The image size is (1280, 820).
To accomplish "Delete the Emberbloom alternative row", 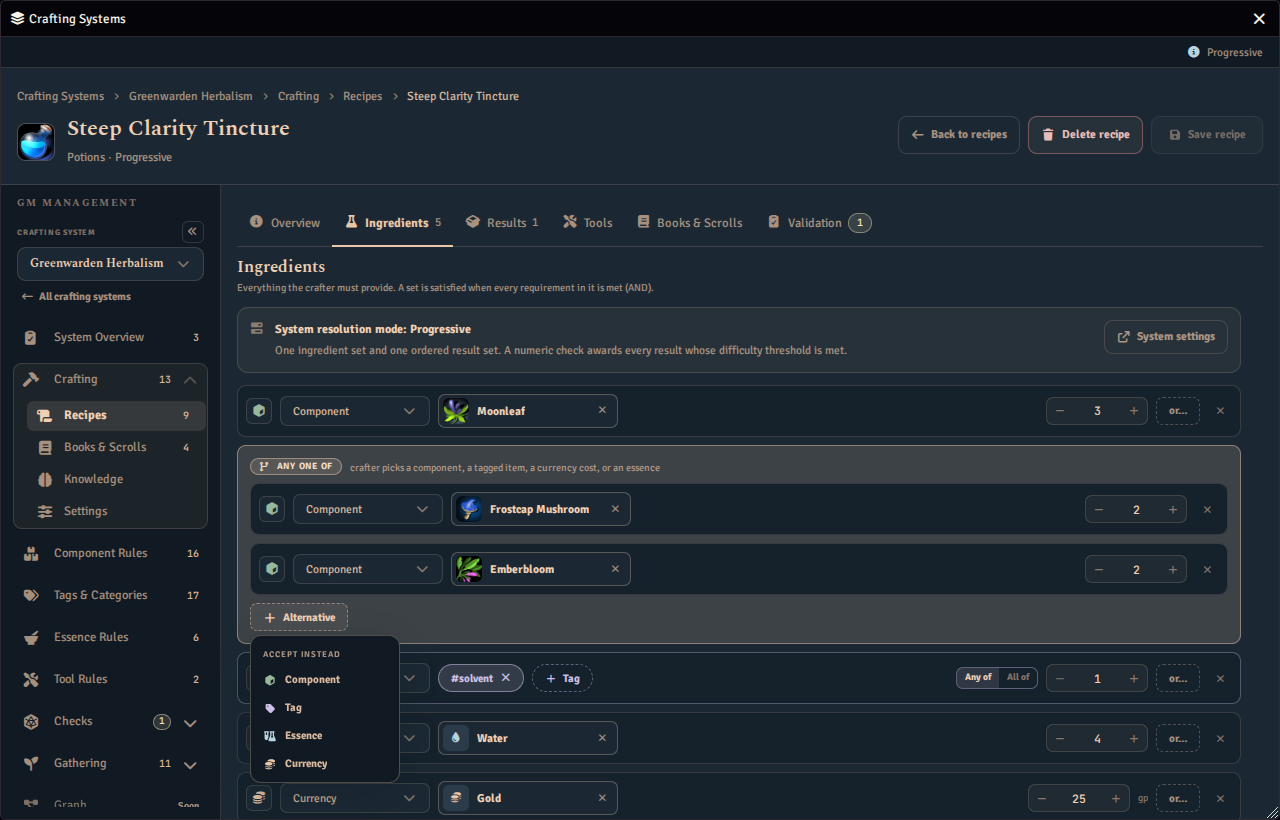I will (x=1207, y=569).
